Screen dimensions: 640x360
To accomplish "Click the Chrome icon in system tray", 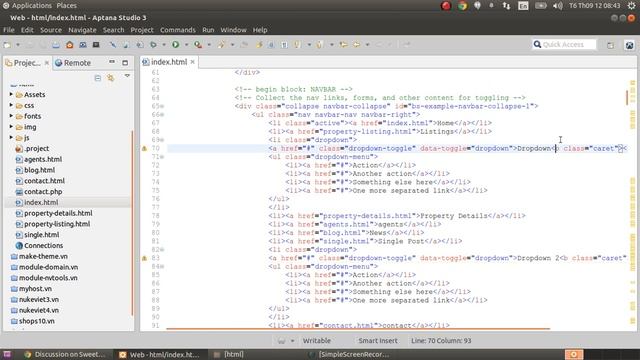I will point(462,6).
